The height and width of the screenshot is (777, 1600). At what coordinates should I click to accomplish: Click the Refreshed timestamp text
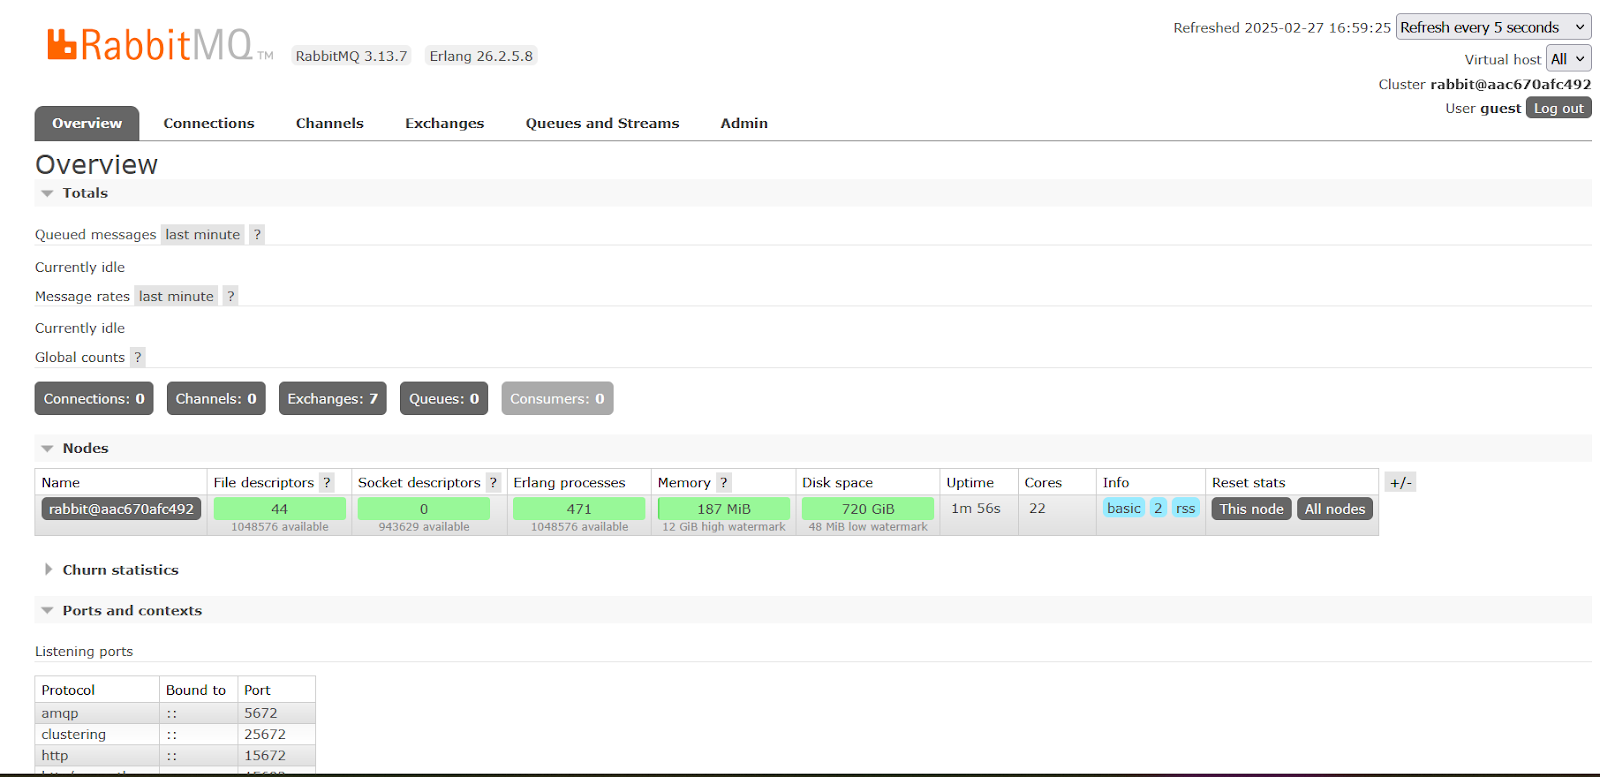pos(1282,28)
